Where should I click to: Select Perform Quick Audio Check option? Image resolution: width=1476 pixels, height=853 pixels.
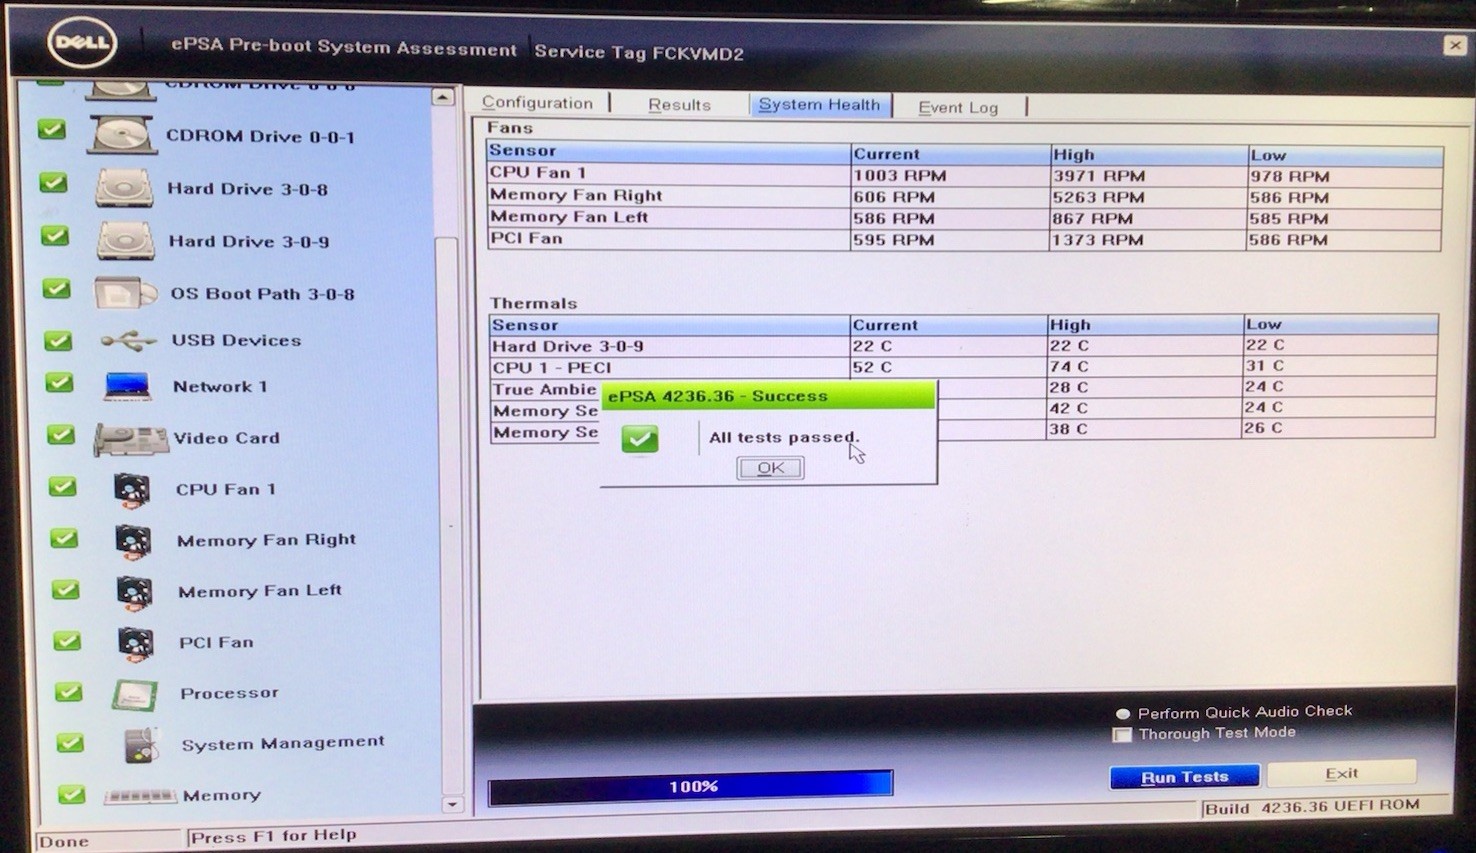point(1123,714)
